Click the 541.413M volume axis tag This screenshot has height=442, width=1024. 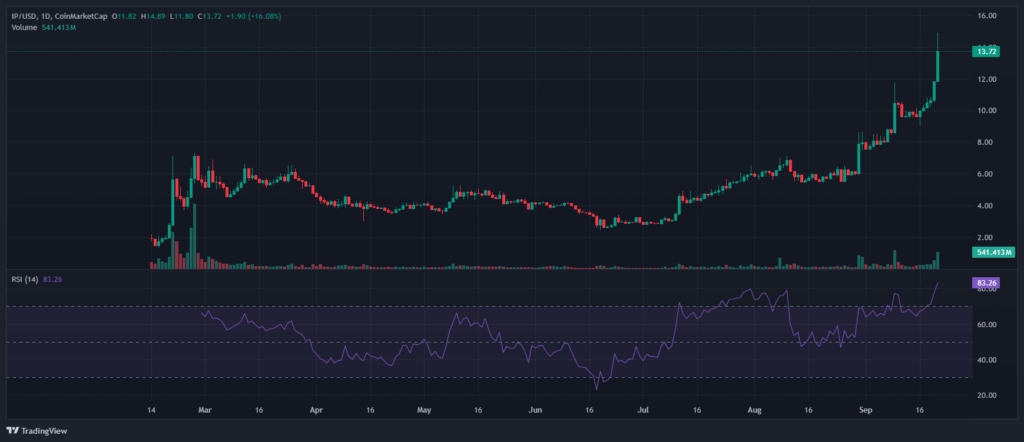[x=992, y=253]
